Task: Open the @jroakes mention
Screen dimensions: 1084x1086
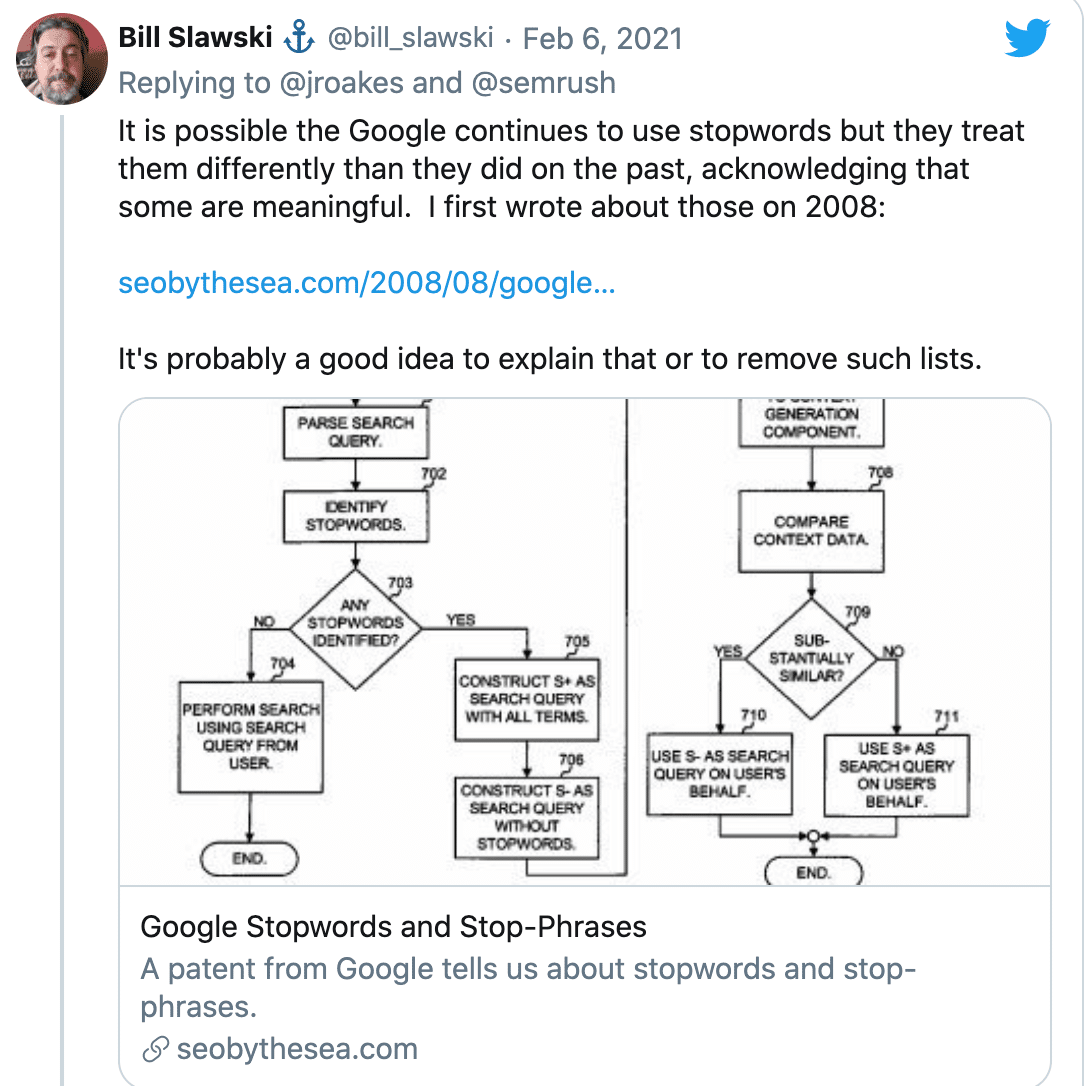Action: tap(341, 83)
